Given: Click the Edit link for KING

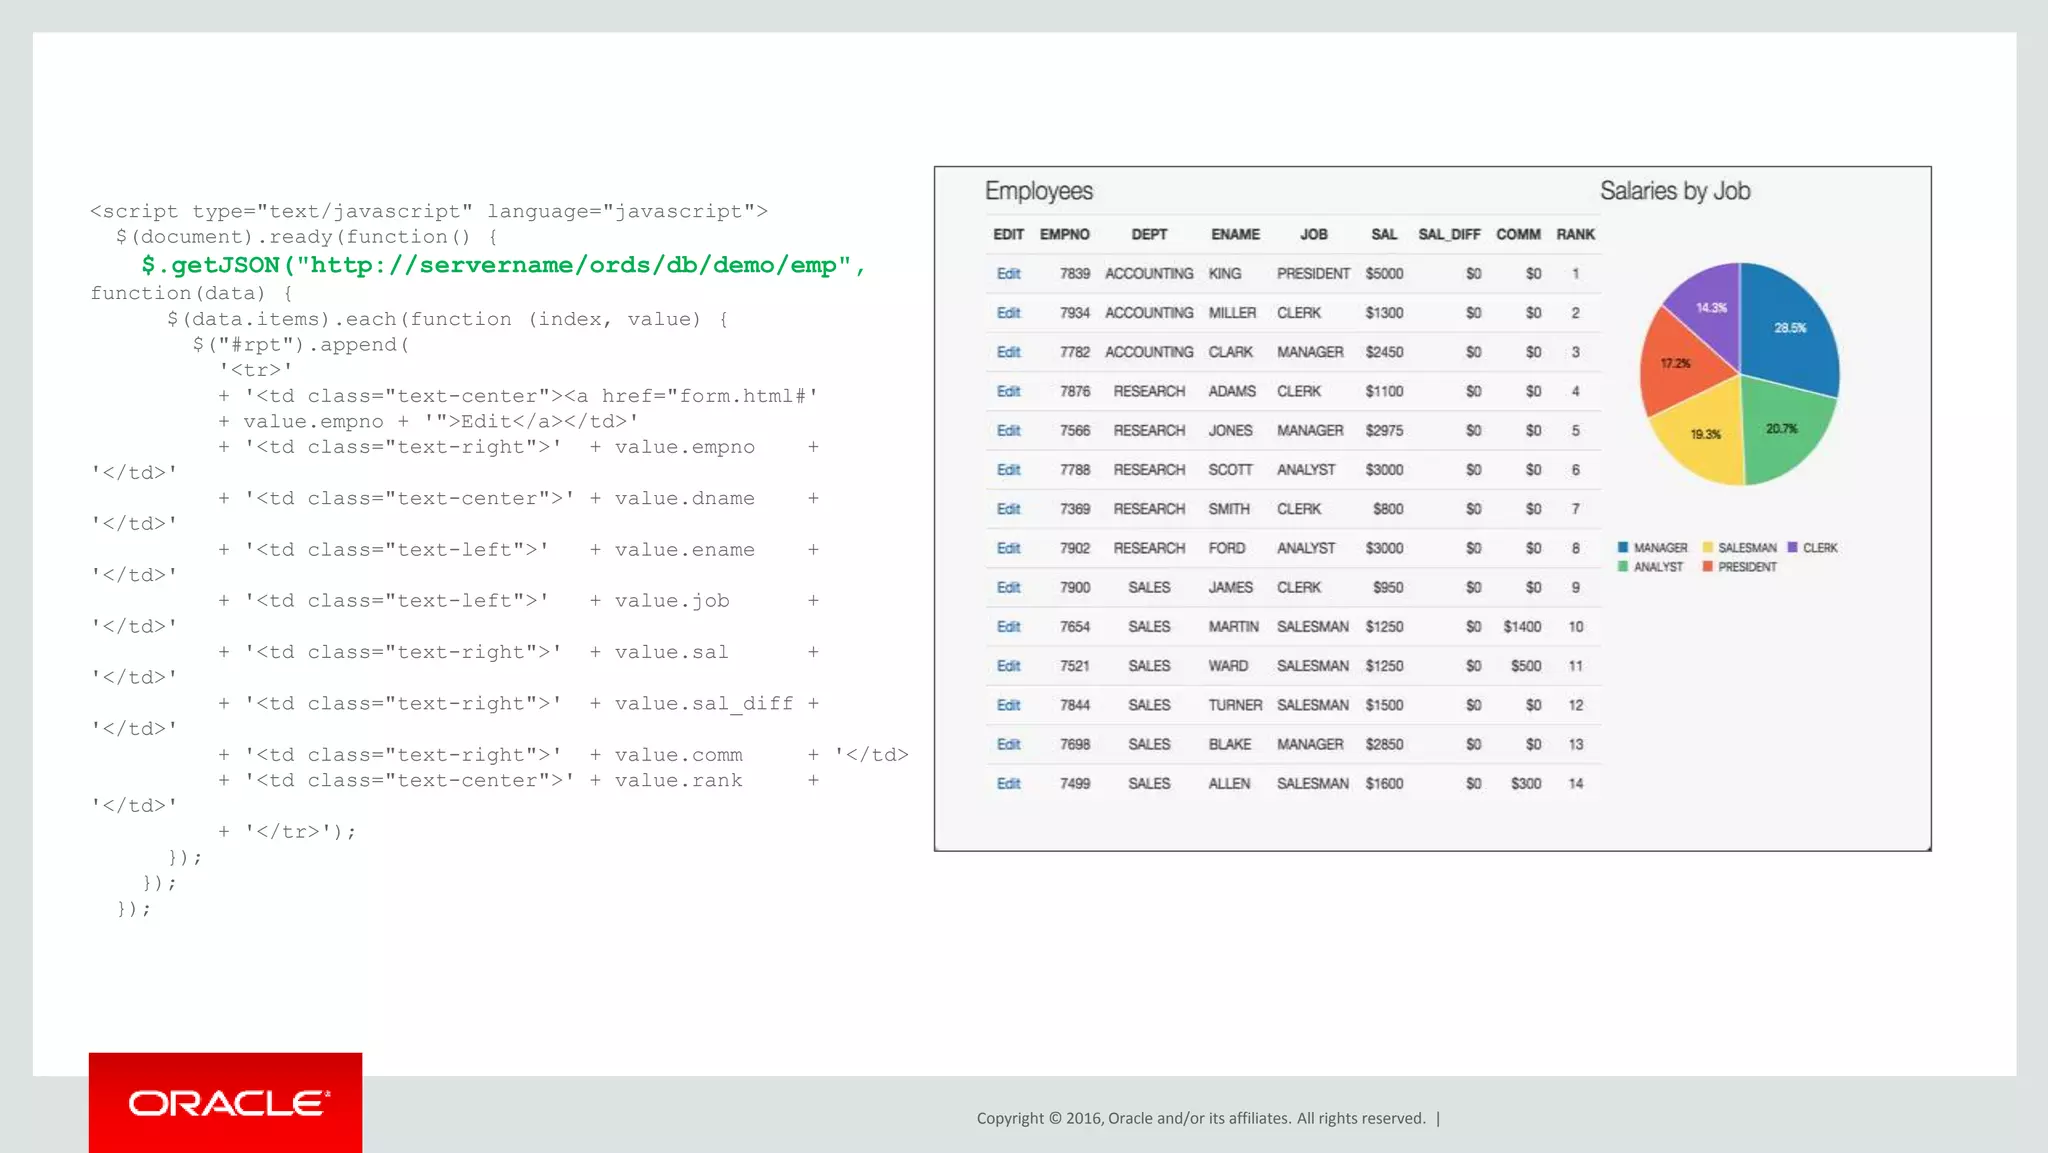Looking at the screenshot, I should (x=1008, y=274).
